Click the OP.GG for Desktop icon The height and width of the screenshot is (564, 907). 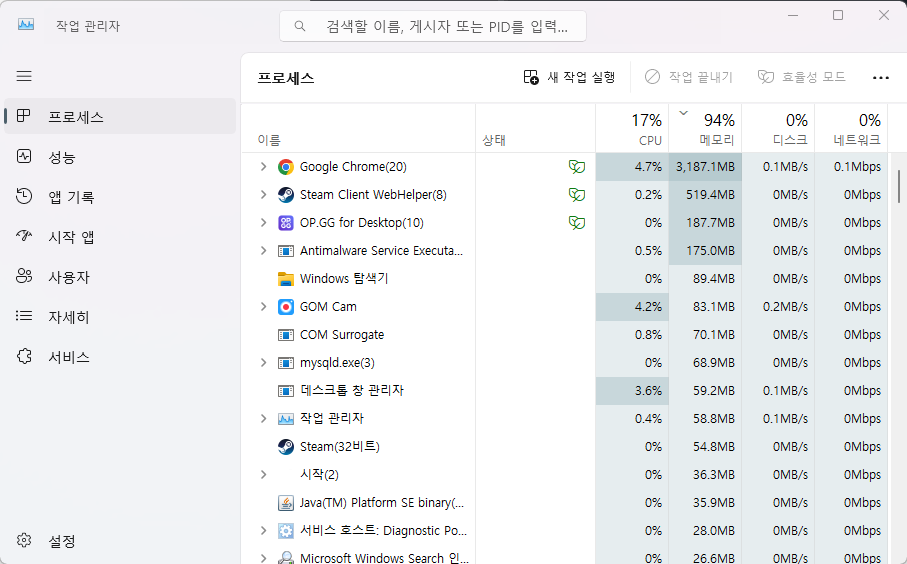coord(286,223)
